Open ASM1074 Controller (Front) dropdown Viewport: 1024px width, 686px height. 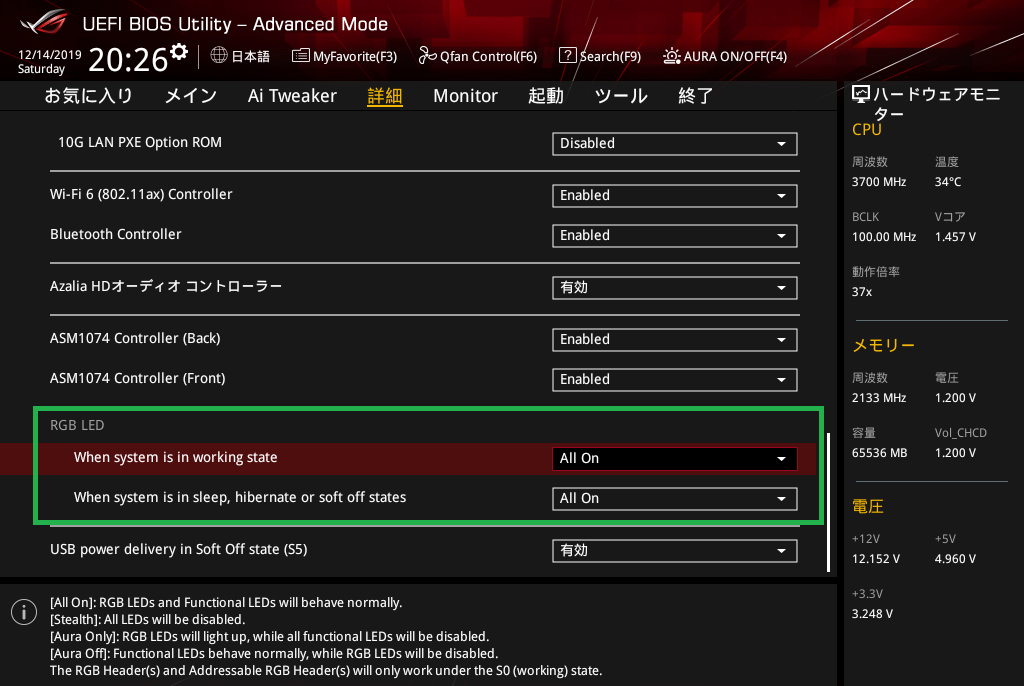(675, 380)
